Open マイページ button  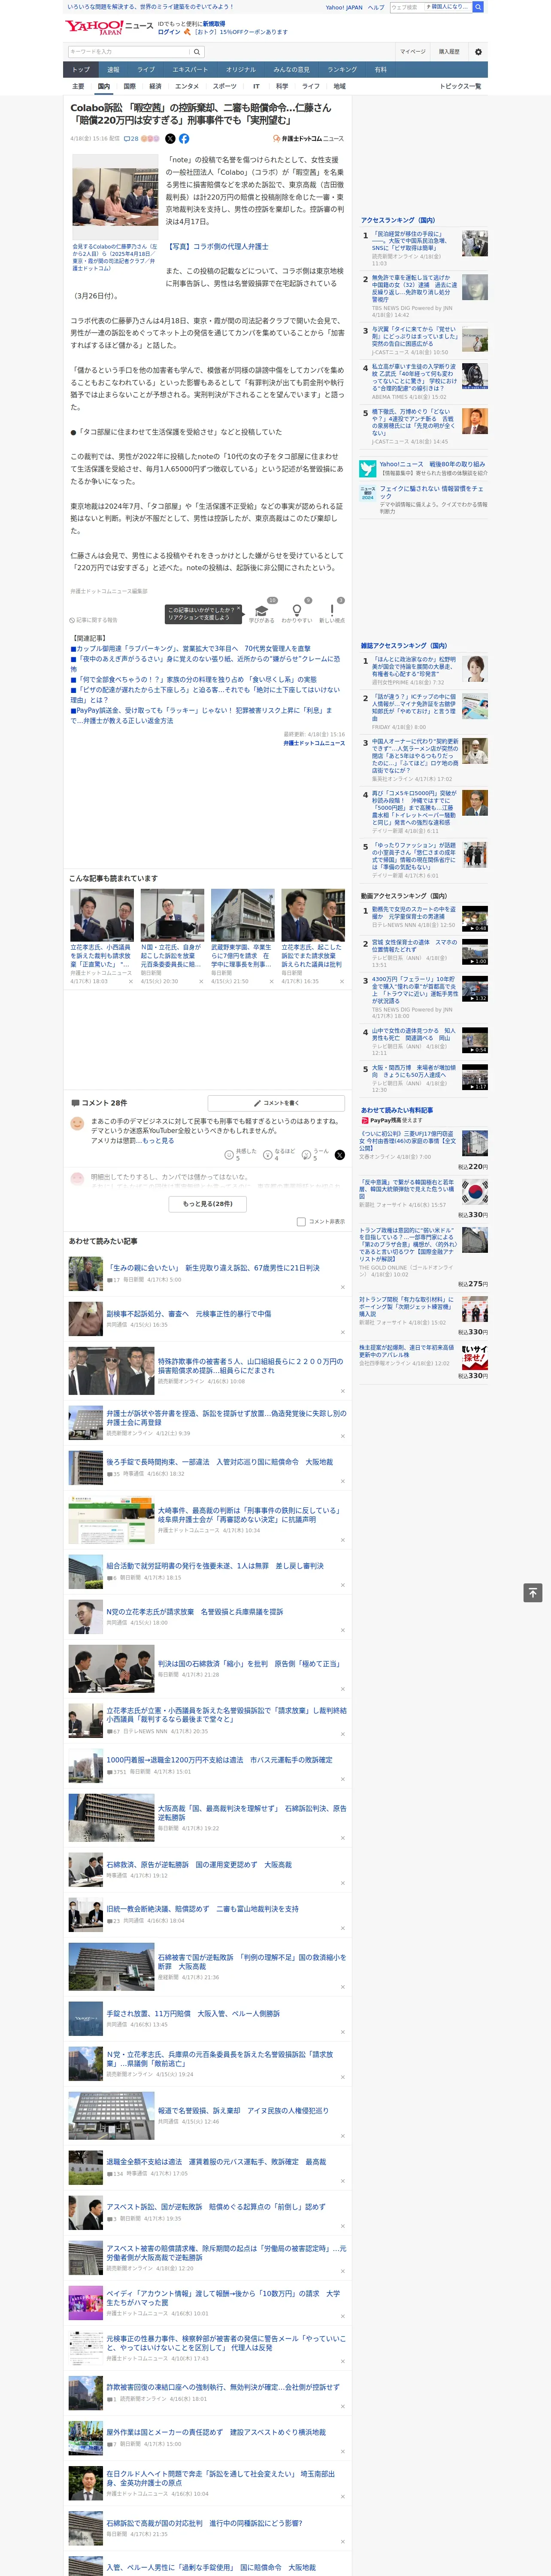[413, 52]
